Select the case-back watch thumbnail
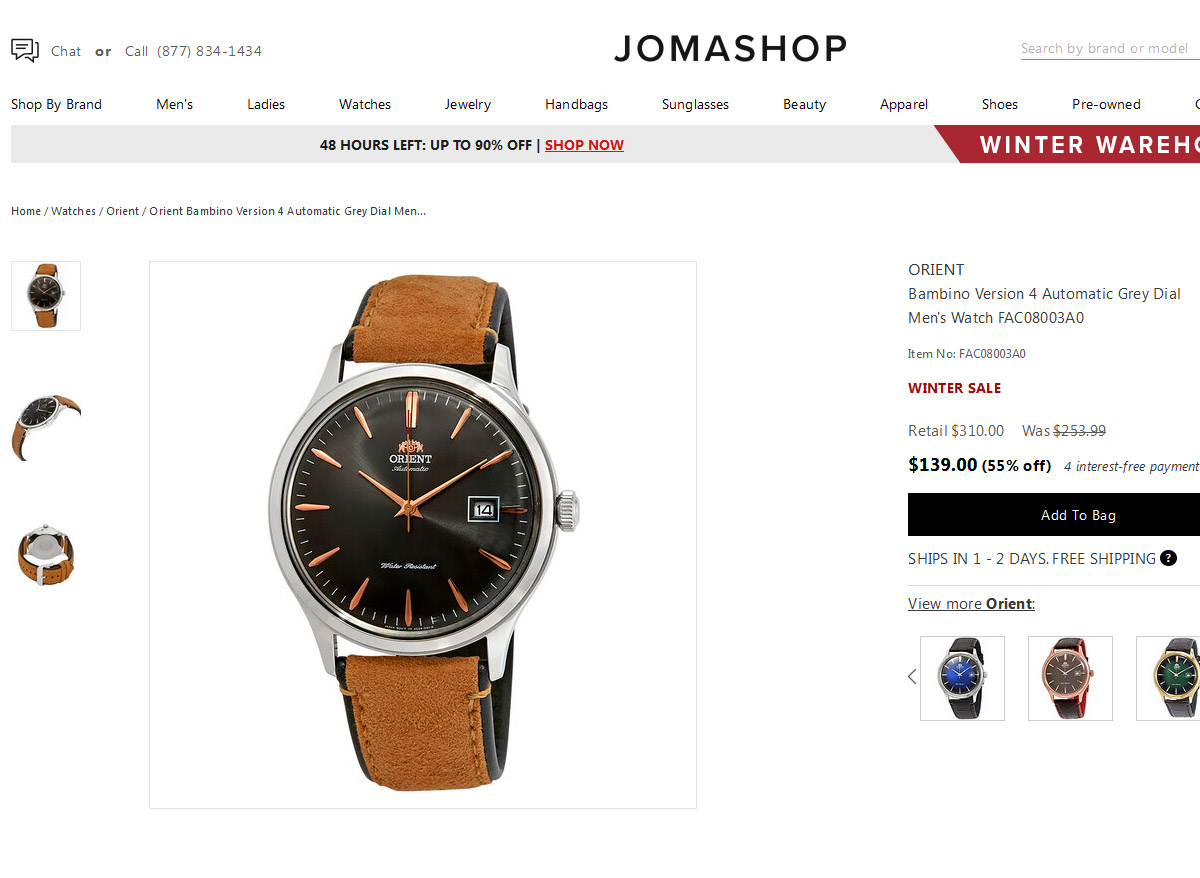Image resolution: width=1200 pixels, height=878 pixels. [46, 554]
